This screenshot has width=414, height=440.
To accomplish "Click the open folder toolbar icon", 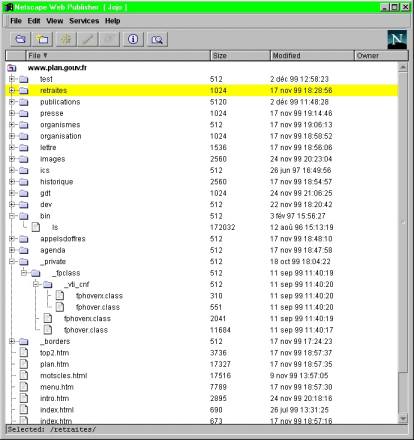I will pyautogui.click(x=21, y=39).
